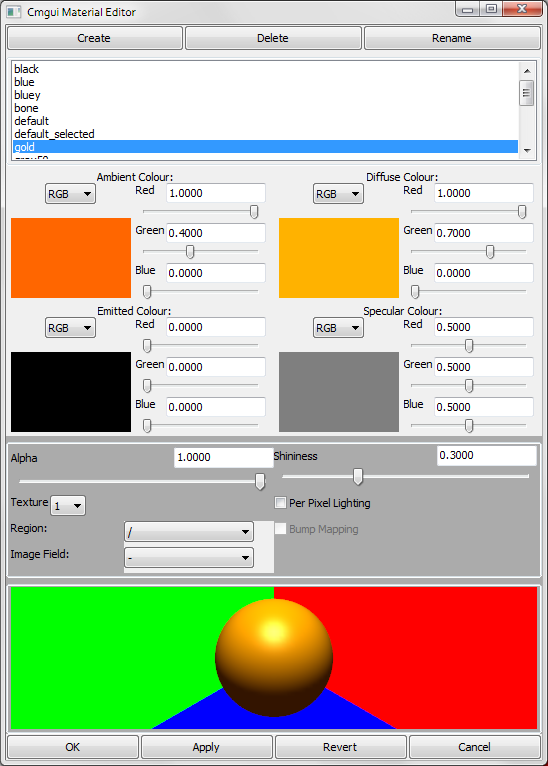Select 'bluey' in the material list

[x=265, y=95]
